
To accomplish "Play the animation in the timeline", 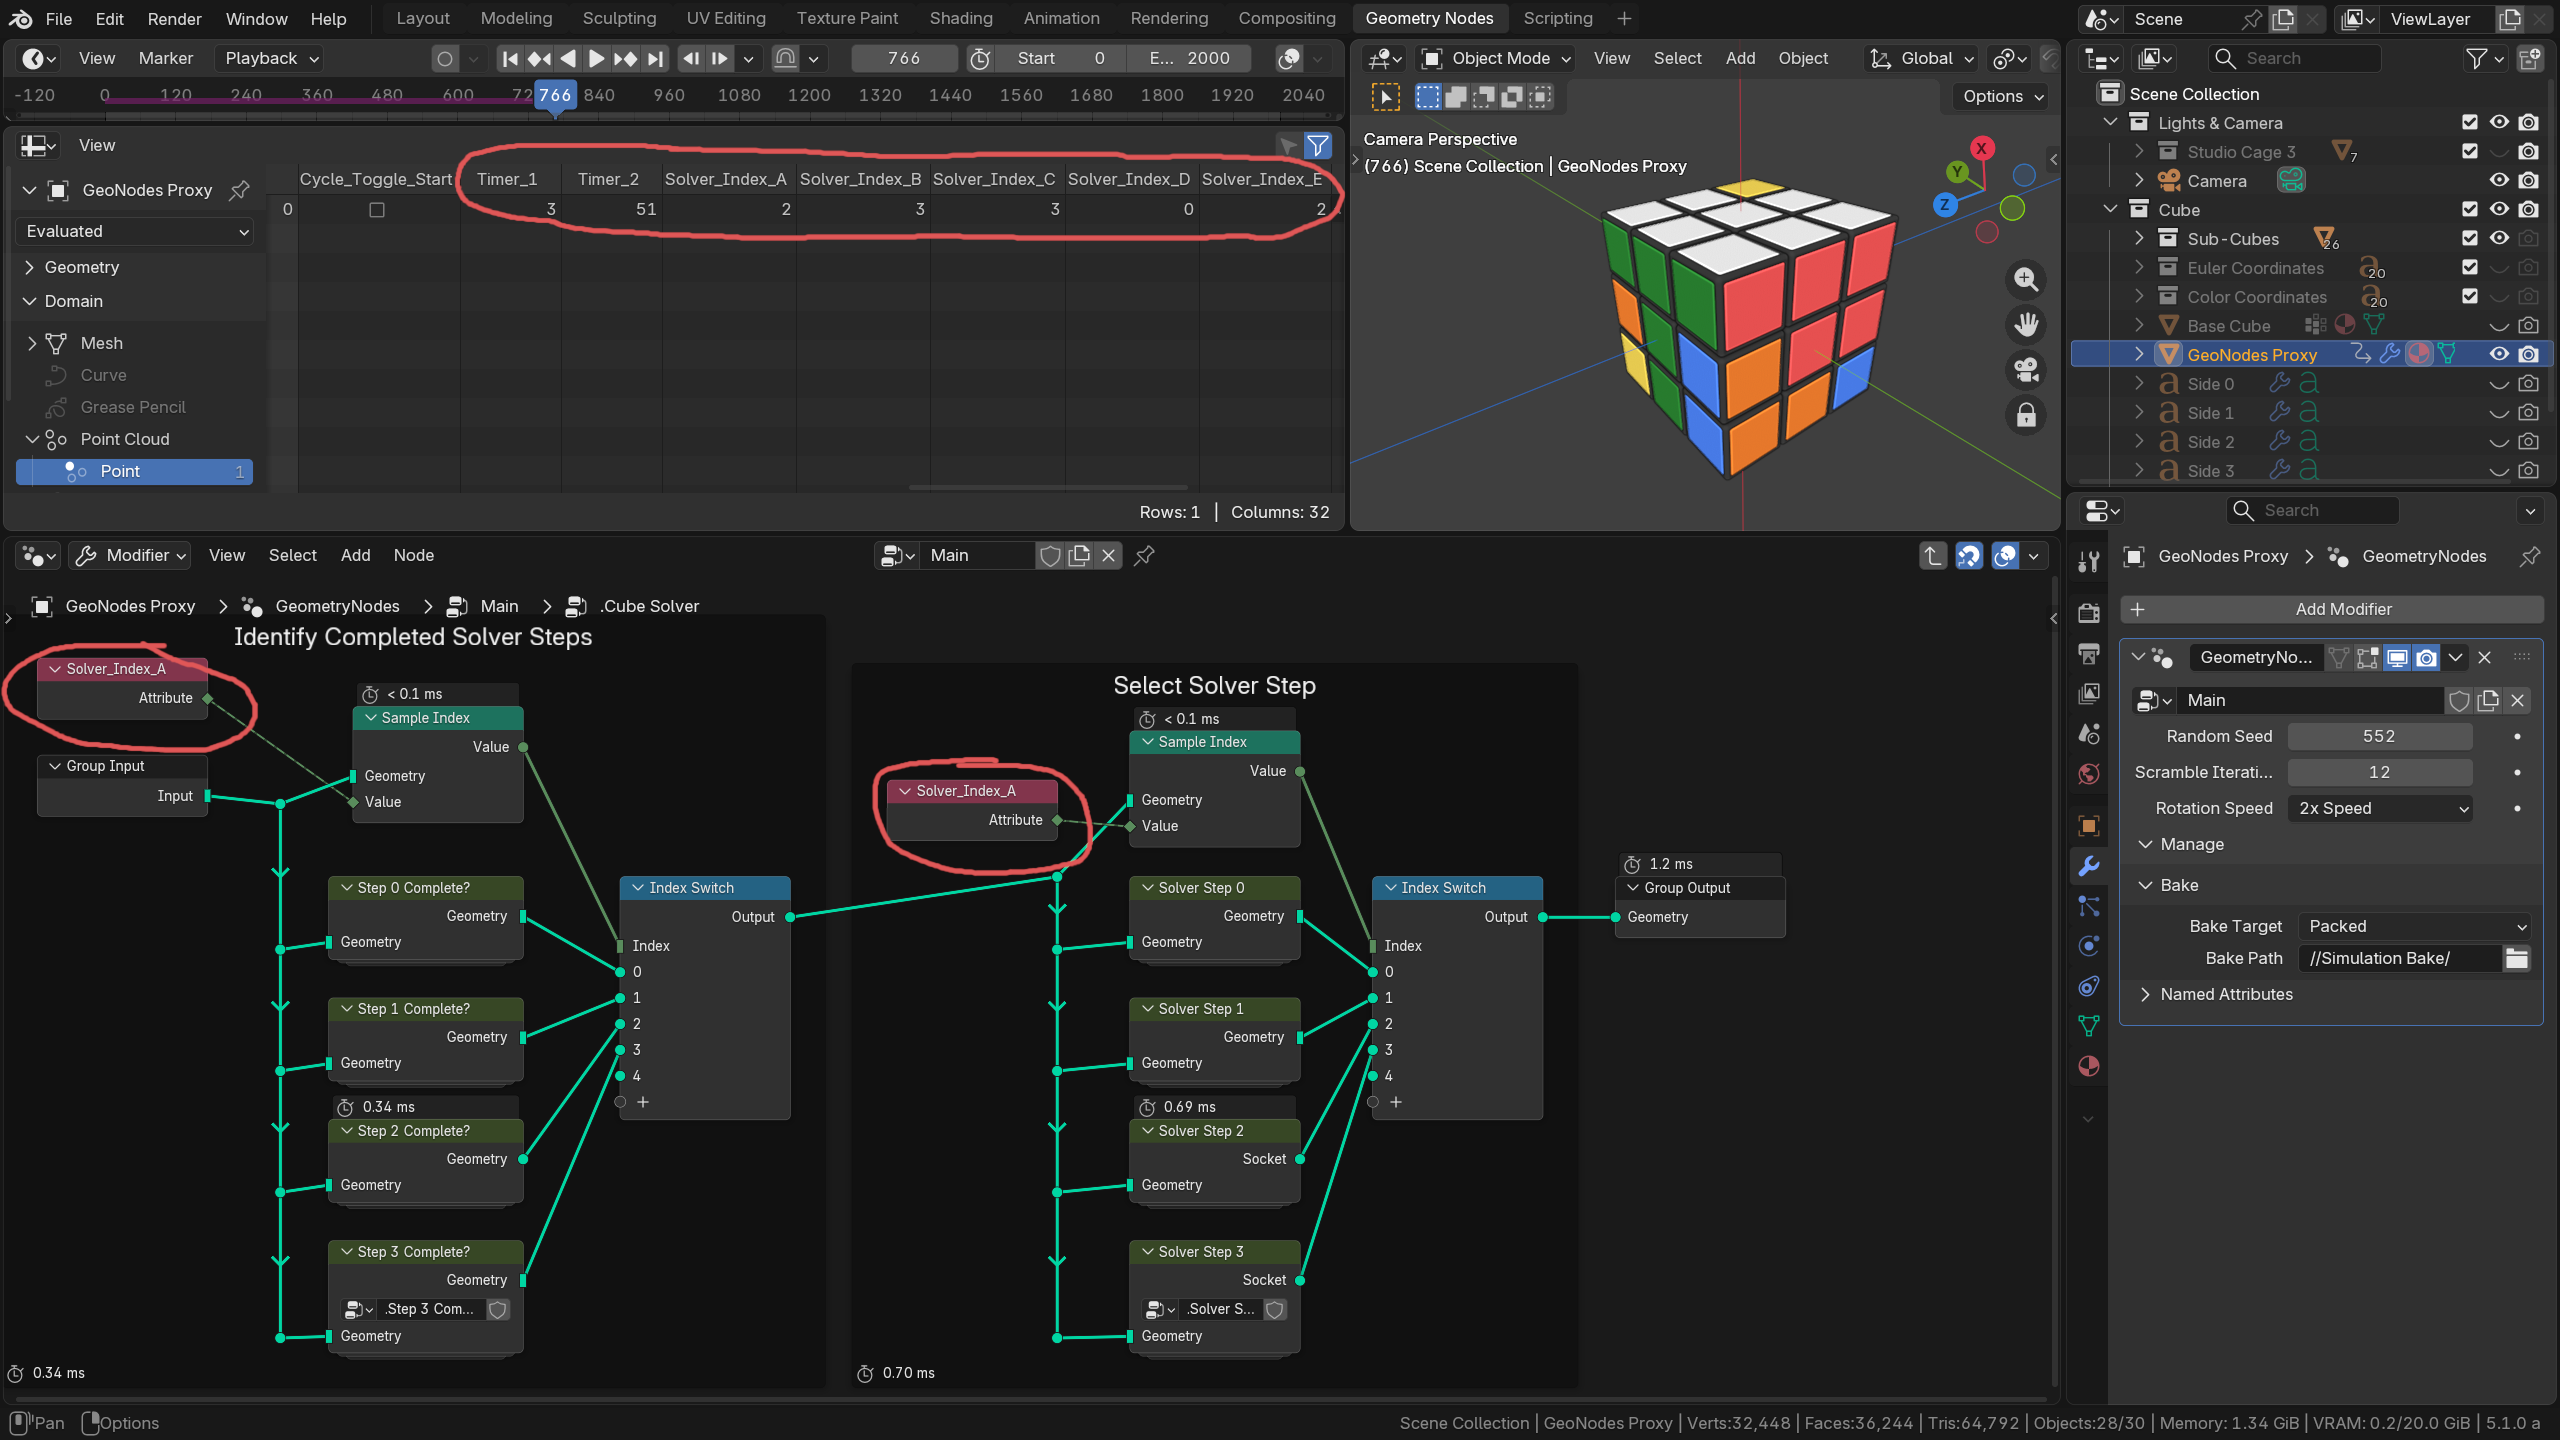I will pos(596,59).
